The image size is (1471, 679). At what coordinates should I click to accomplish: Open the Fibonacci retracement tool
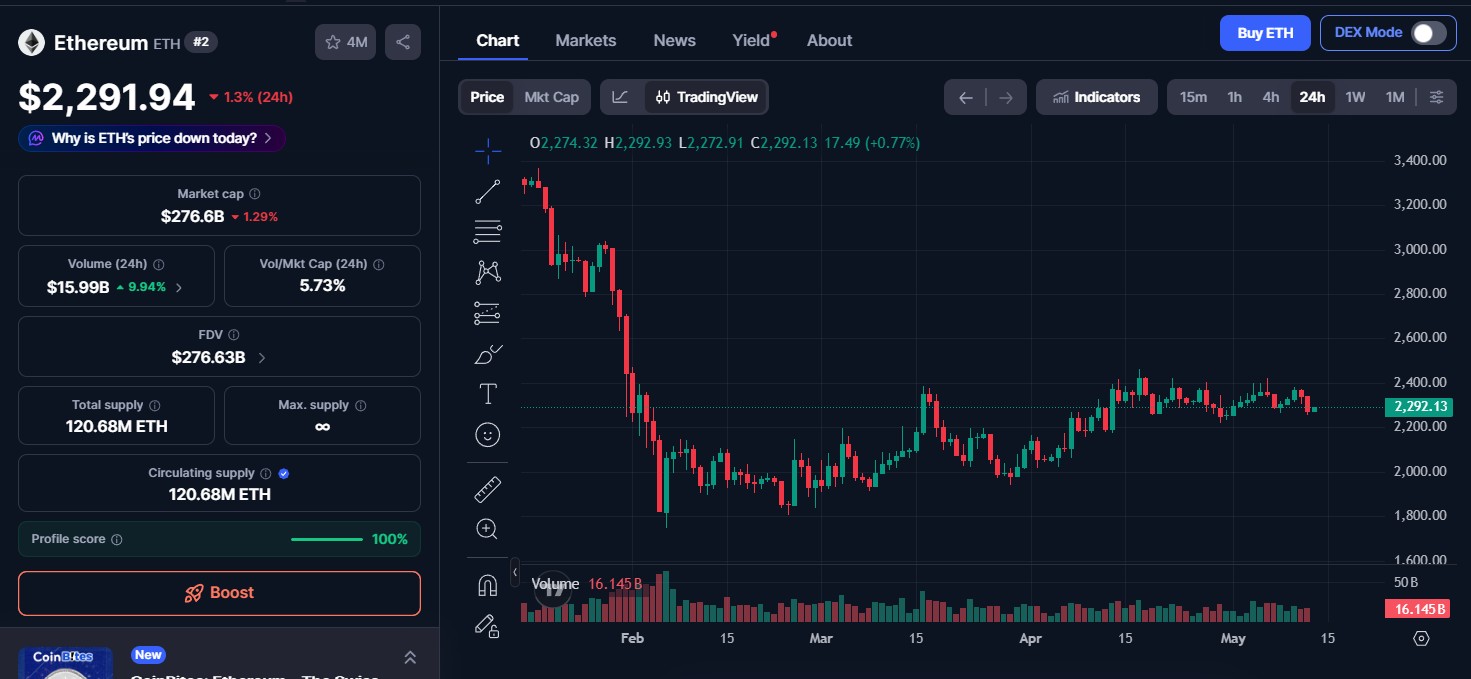click(488, 232)
